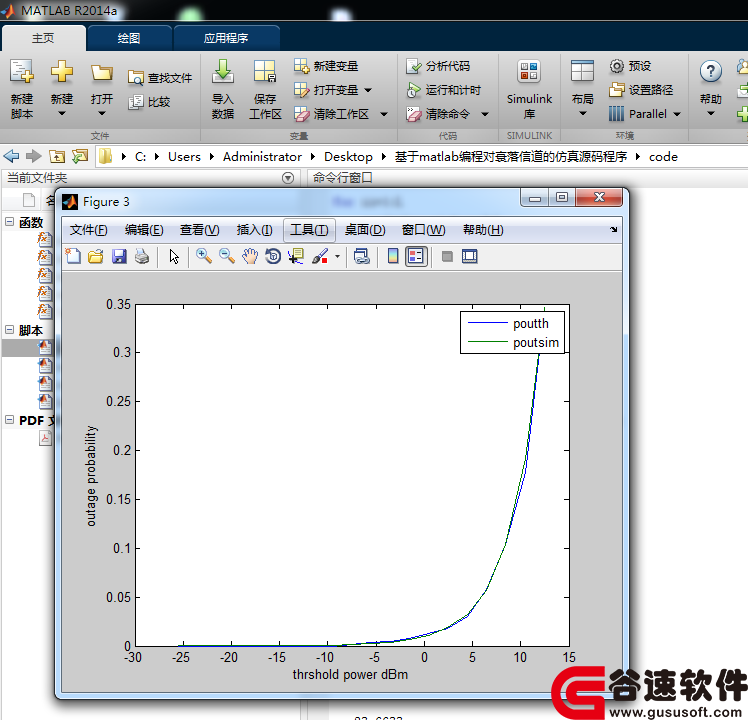The height and width of the screenshot is (720, 748).
Task: Click Find Files (查找文件) button
Action: [160, 78]
